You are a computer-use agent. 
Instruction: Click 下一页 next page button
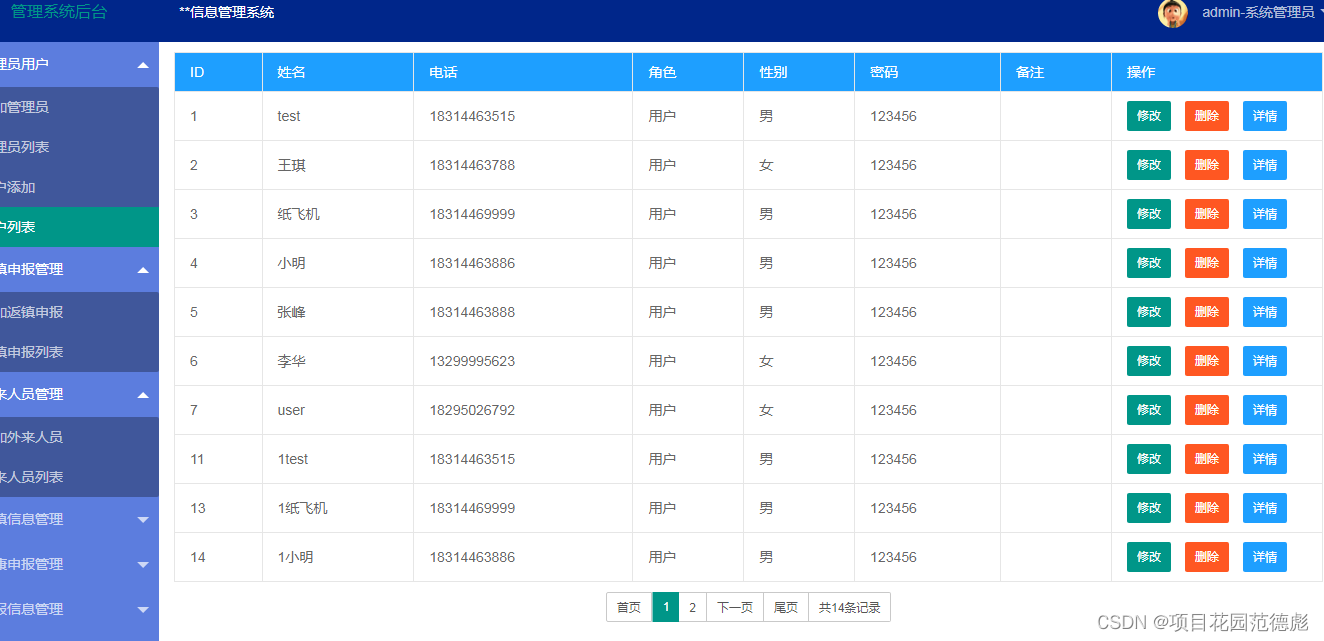click(735, 607)
